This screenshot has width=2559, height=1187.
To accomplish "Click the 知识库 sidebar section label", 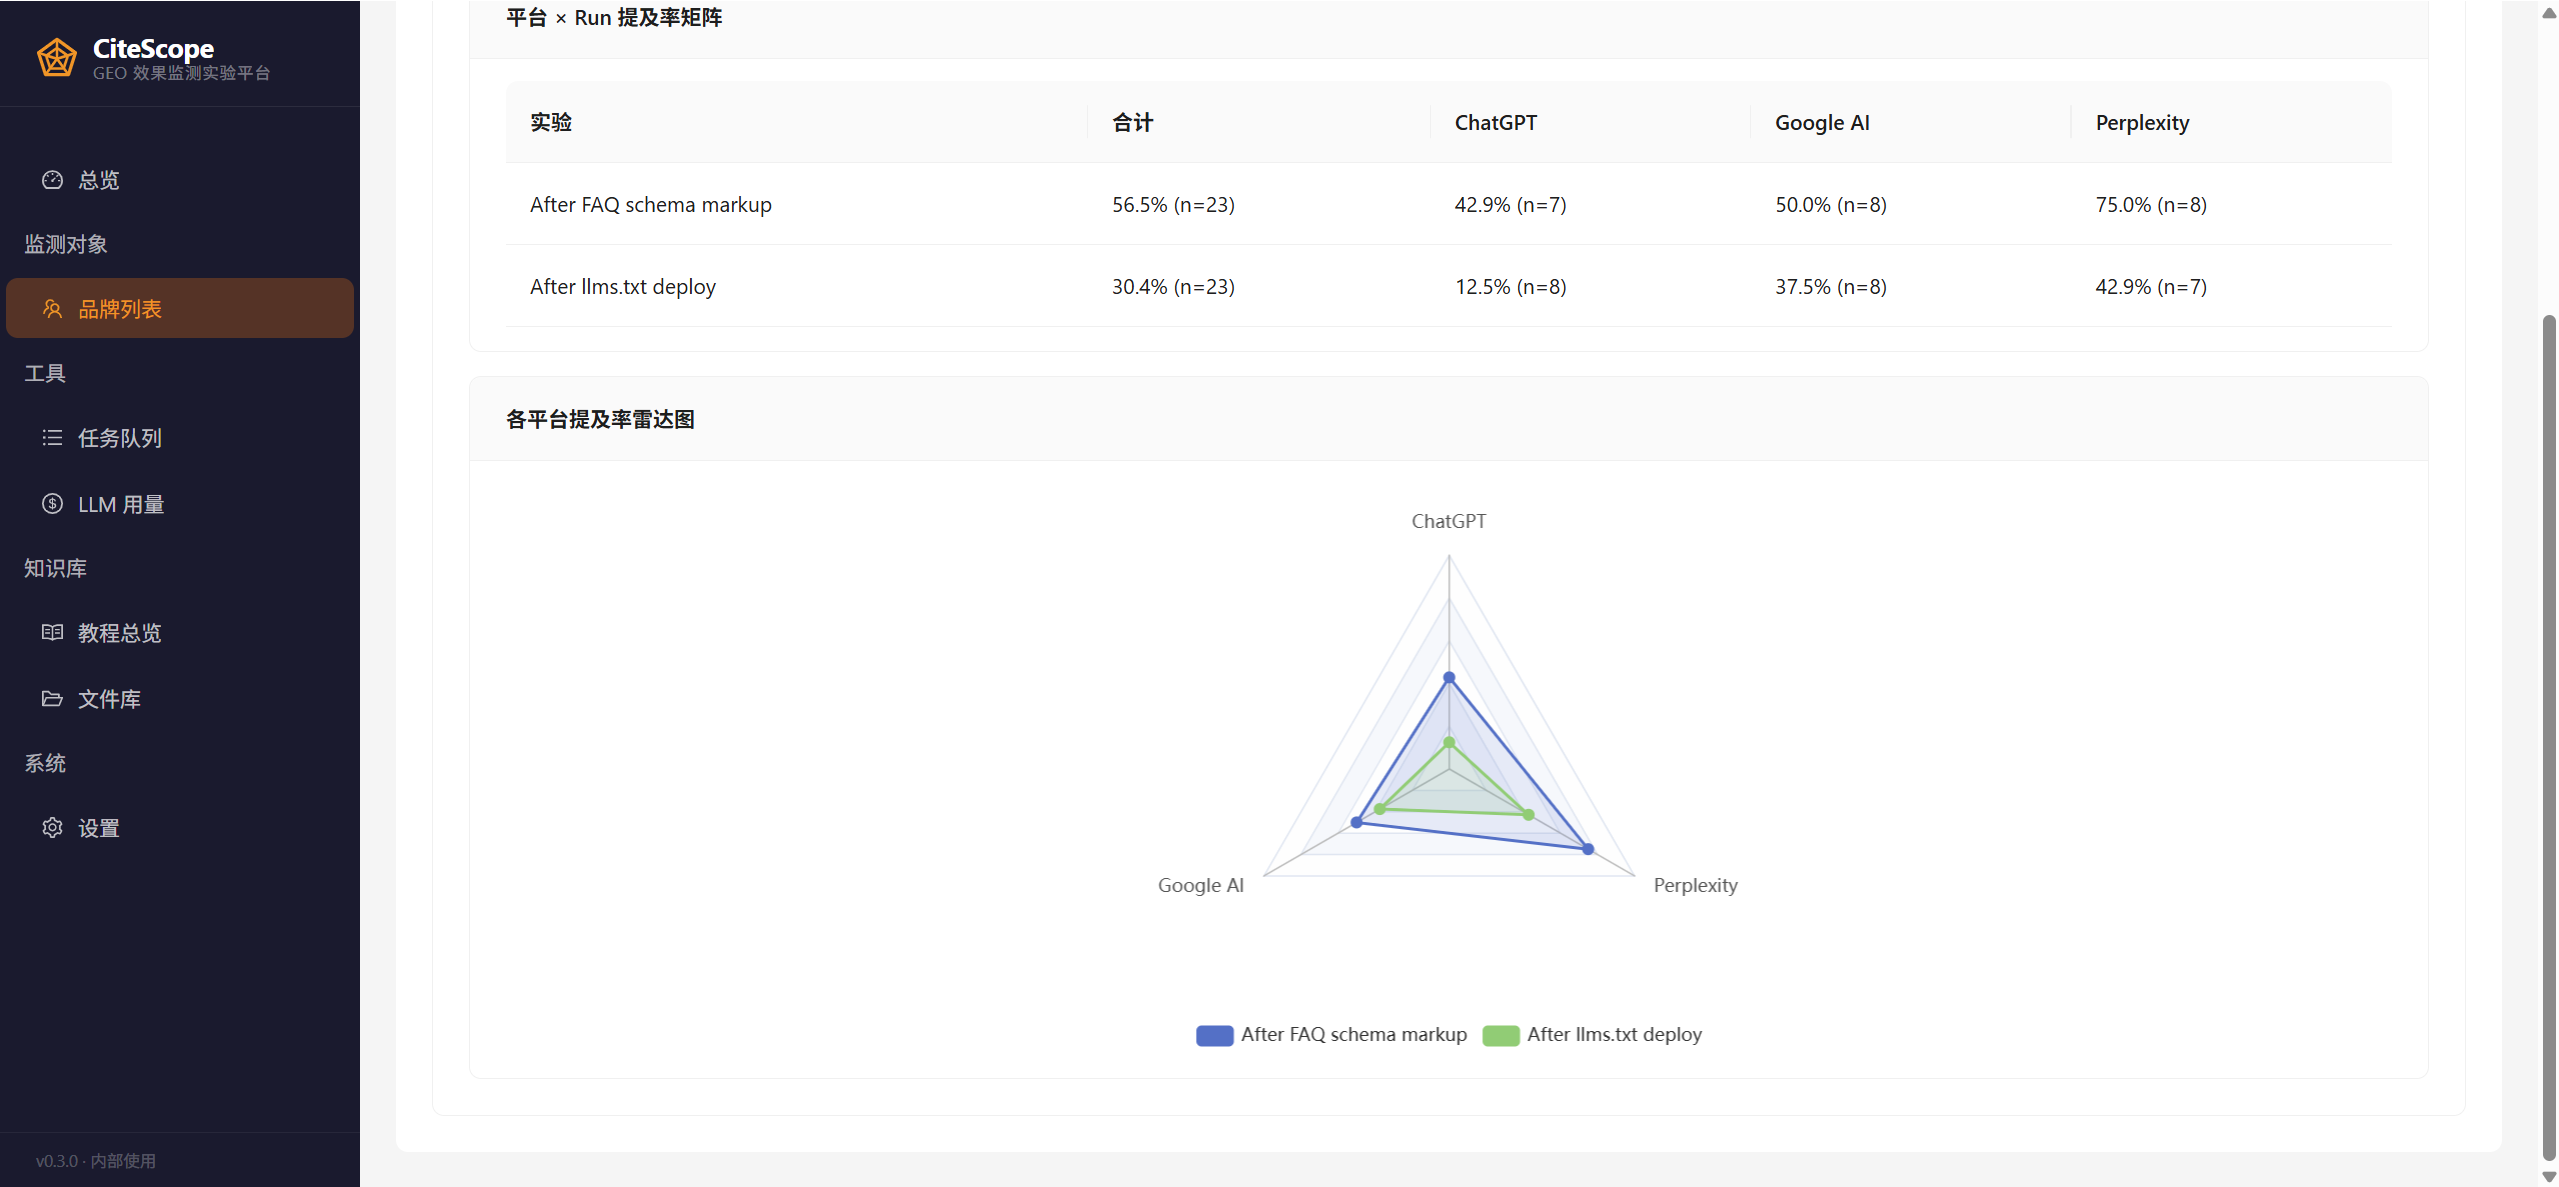I will 55,568.
